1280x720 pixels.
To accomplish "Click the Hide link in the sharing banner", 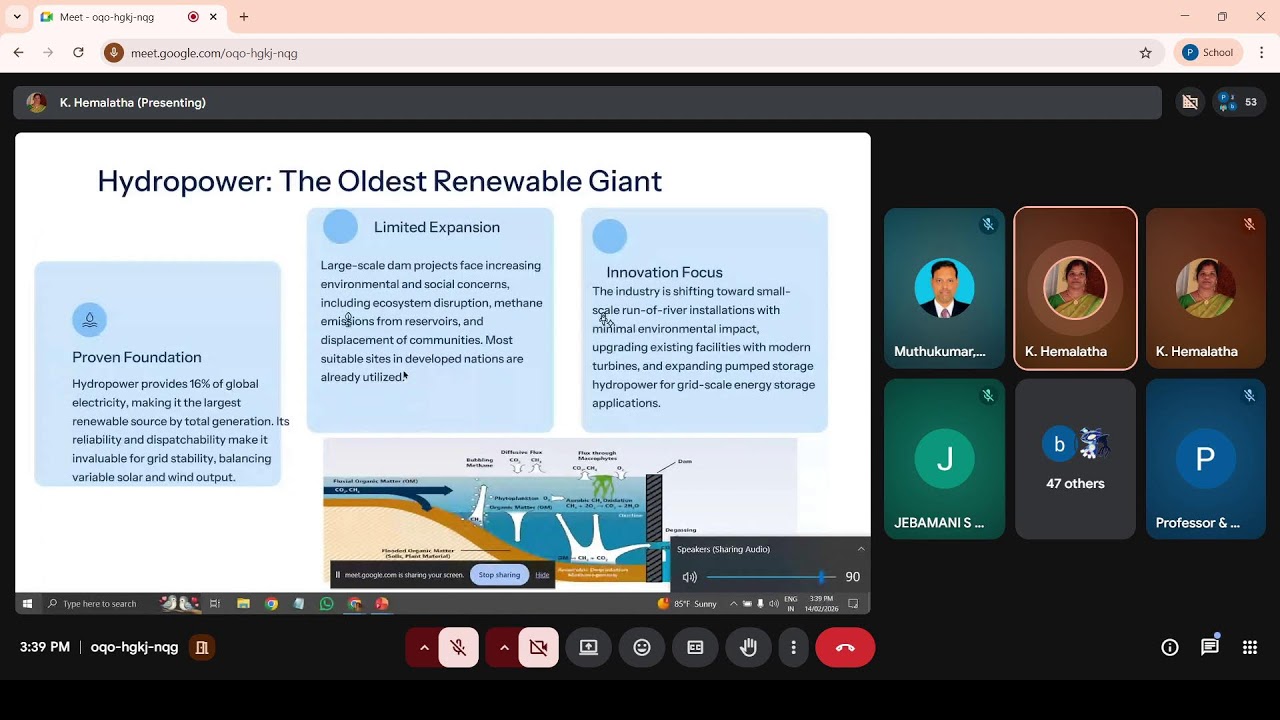I will click(x=542, y=575).
